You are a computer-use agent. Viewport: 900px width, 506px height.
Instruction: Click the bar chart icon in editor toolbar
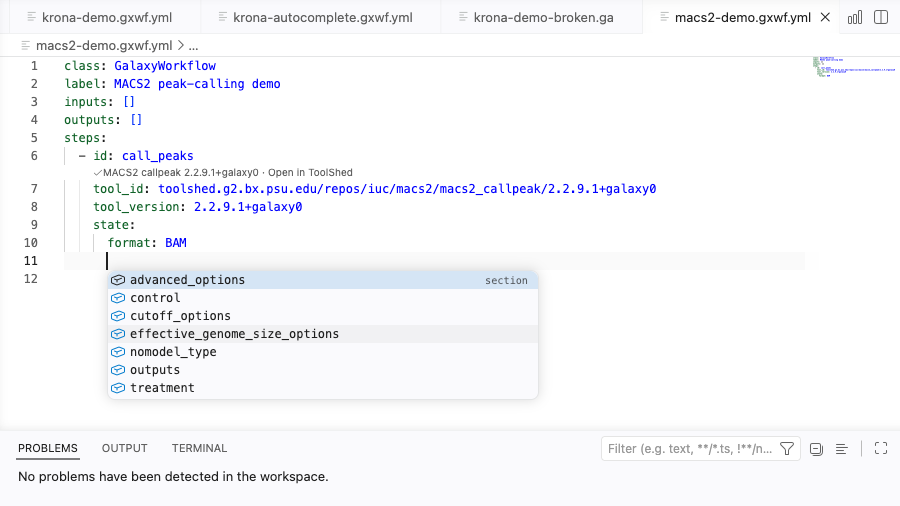tap(855, 17)
